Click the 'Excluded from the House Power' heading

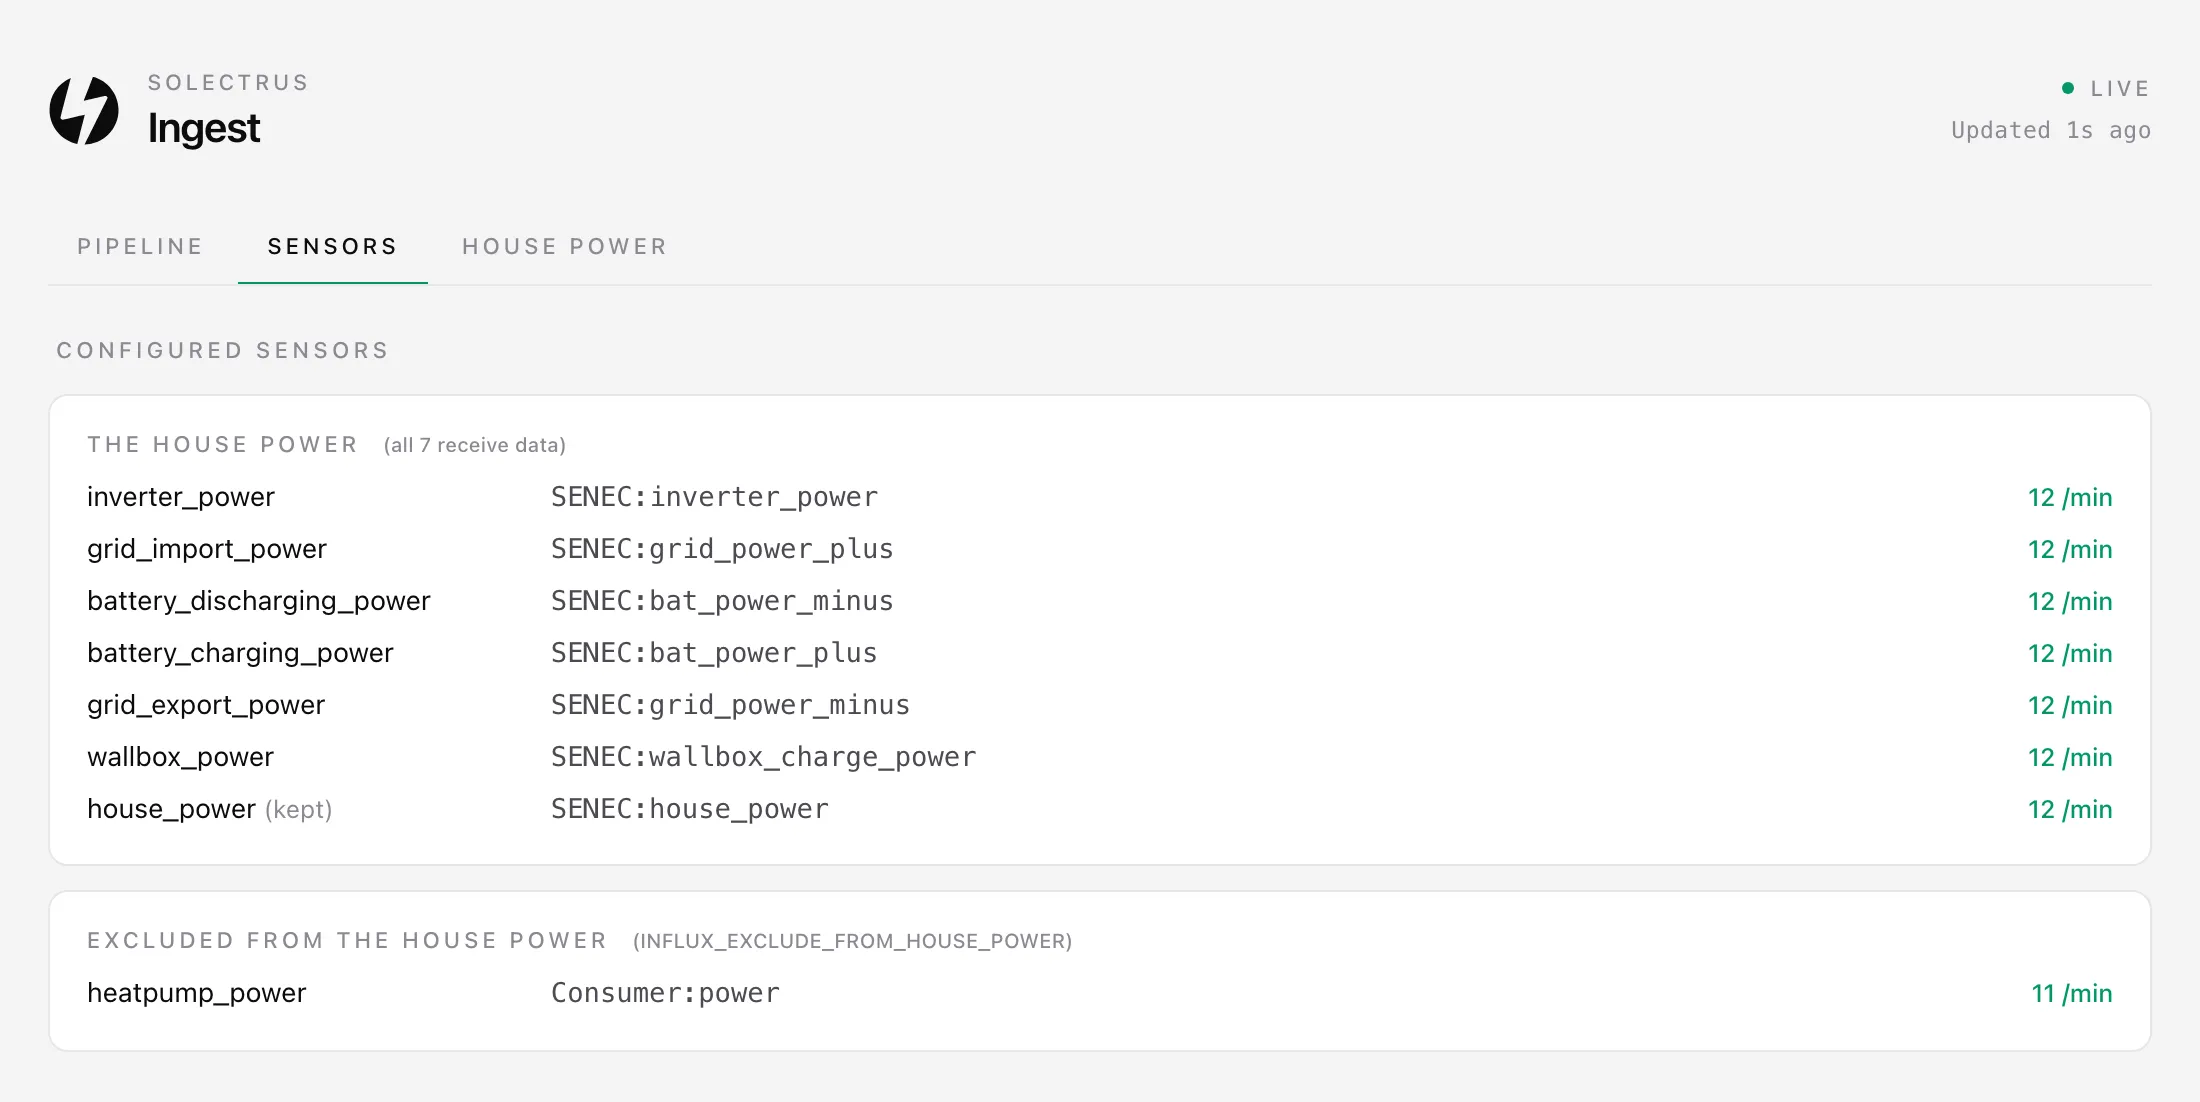pyautogui.click(x=347, y=940)
